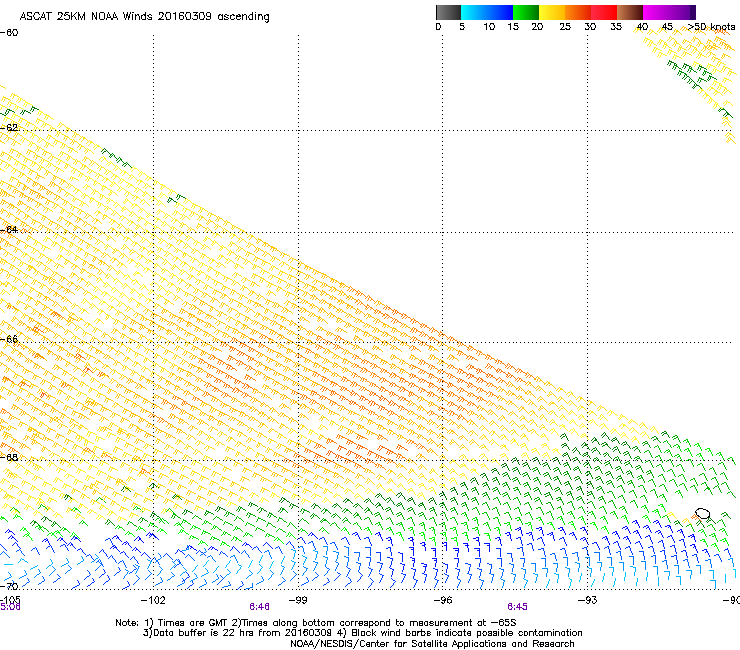
Task: Click the -96 longitude axis label
Action: coord(443,600)
